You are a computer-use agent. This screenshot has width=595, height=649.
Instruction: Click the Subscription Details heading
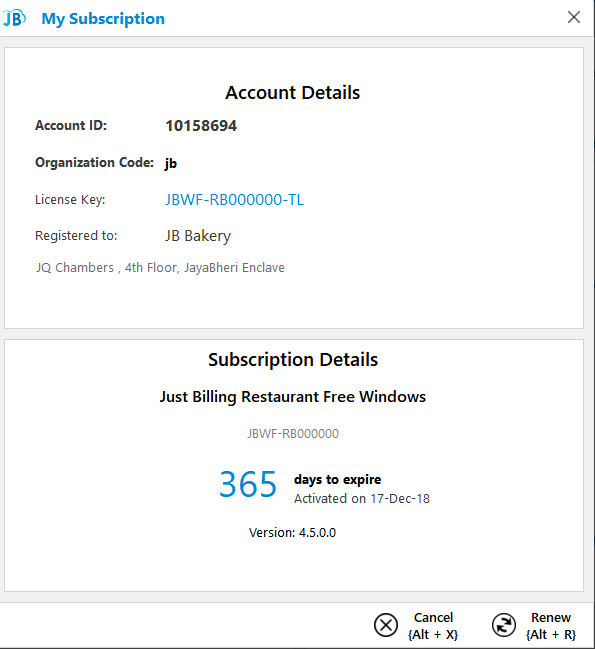point(293,360)
